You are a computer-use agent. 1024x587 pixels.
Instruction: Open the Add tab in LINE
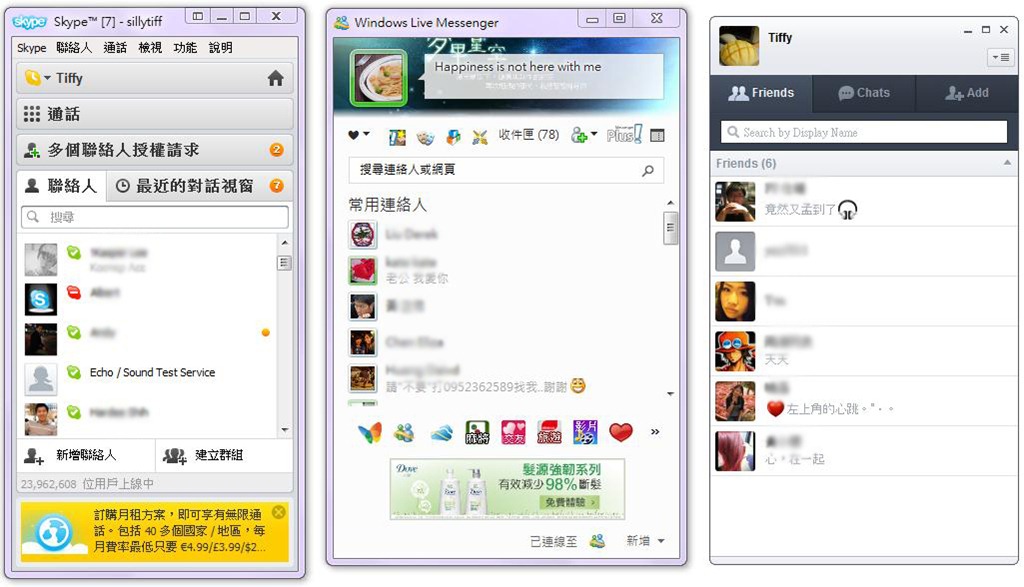click(967, 93)
